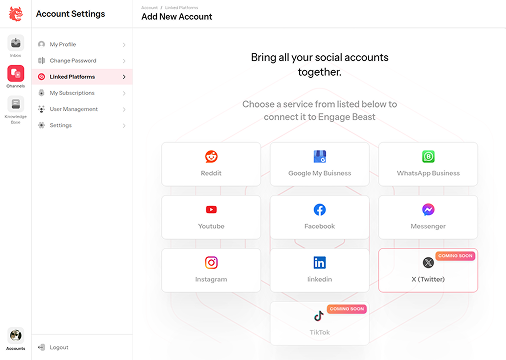Connect the LinkedIn service card
The width and height of the screenshot is (506, 360).
tap(320, 270)
